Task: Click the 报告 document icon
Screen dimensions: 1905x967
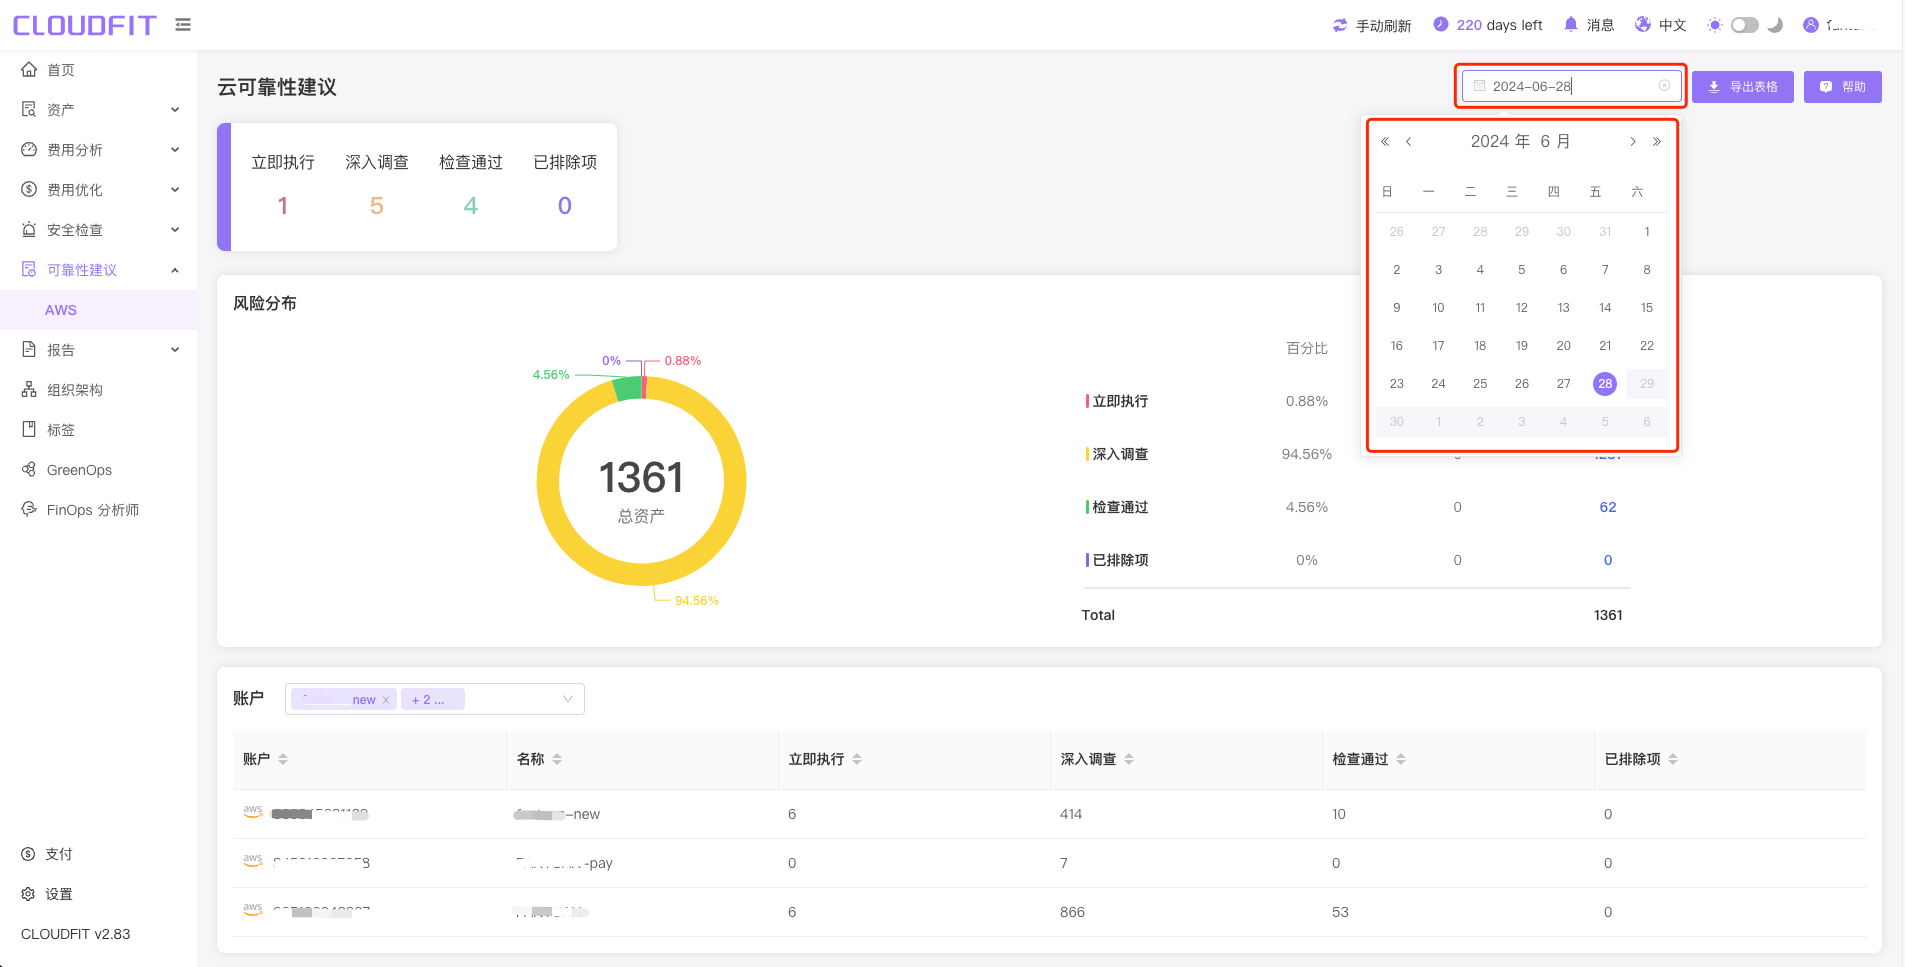Action: coord(29,349)
